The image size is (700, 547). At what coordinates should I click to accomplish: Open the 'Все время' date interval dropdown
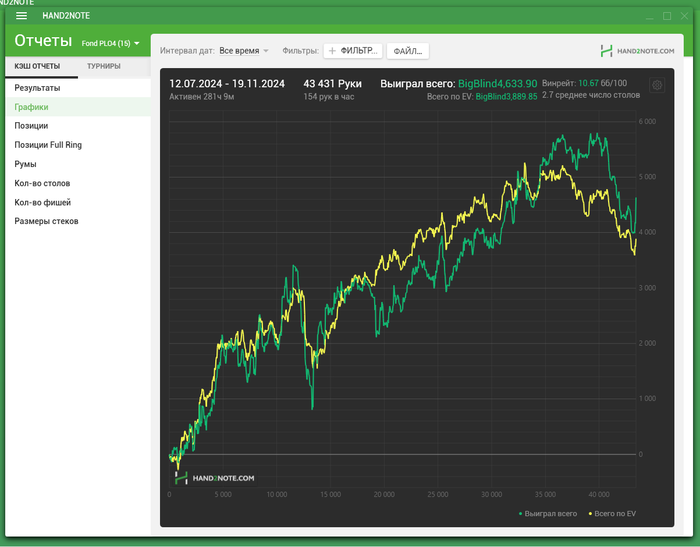(x=244, y=51)
